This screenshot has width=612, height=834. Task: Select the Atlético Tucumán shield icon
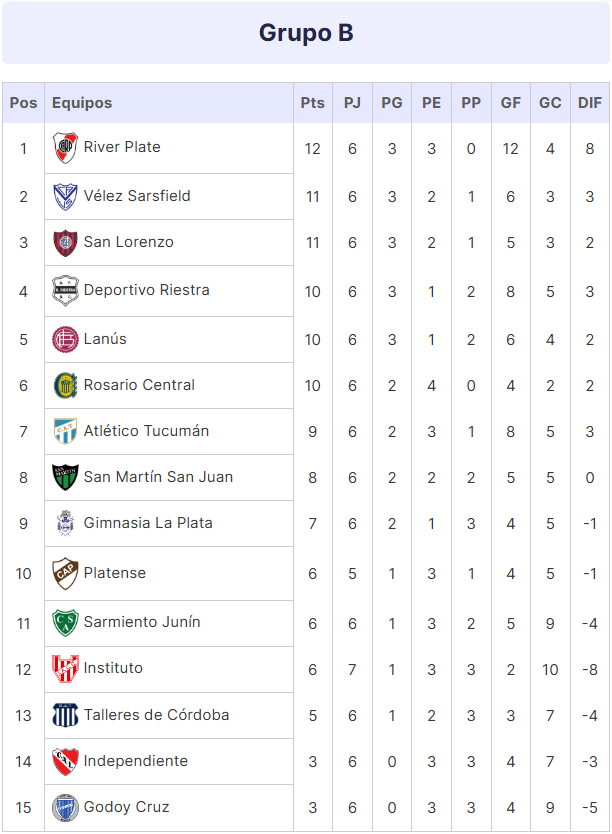[65, 431]
